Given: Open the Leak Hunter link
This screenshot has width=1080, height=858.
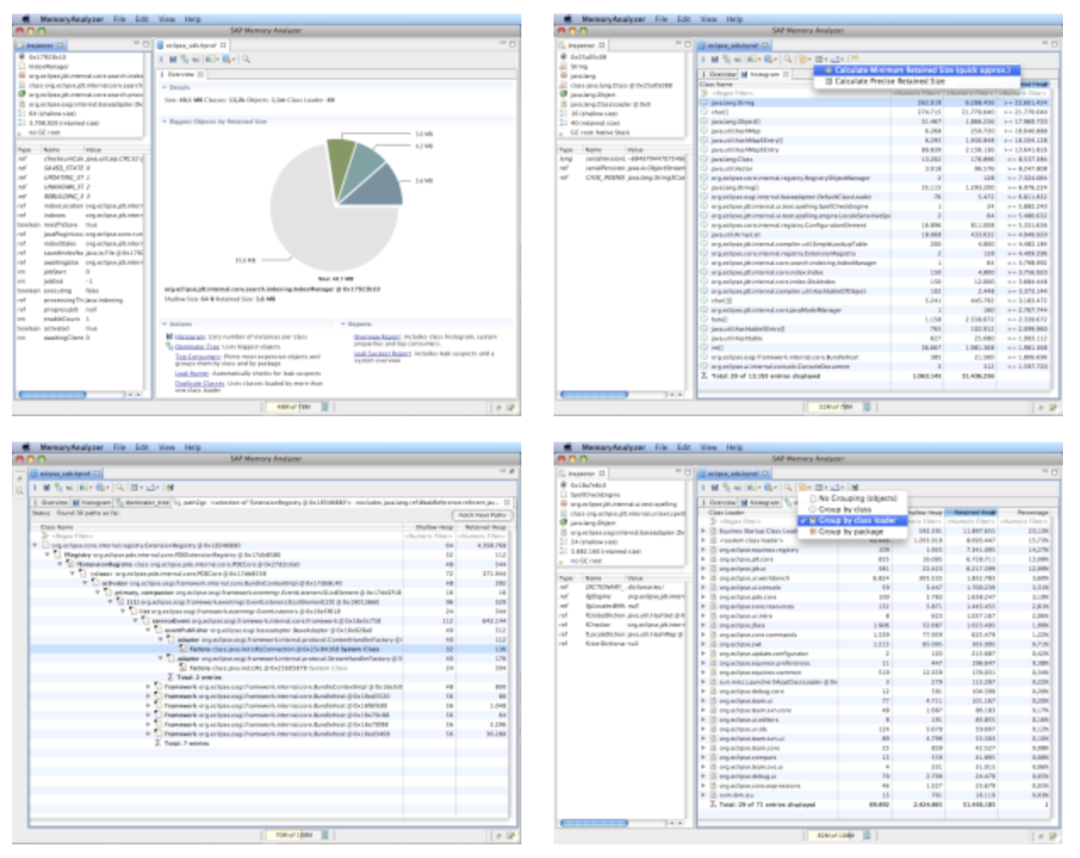Looking at the screenshot, I should coord(191,373).
